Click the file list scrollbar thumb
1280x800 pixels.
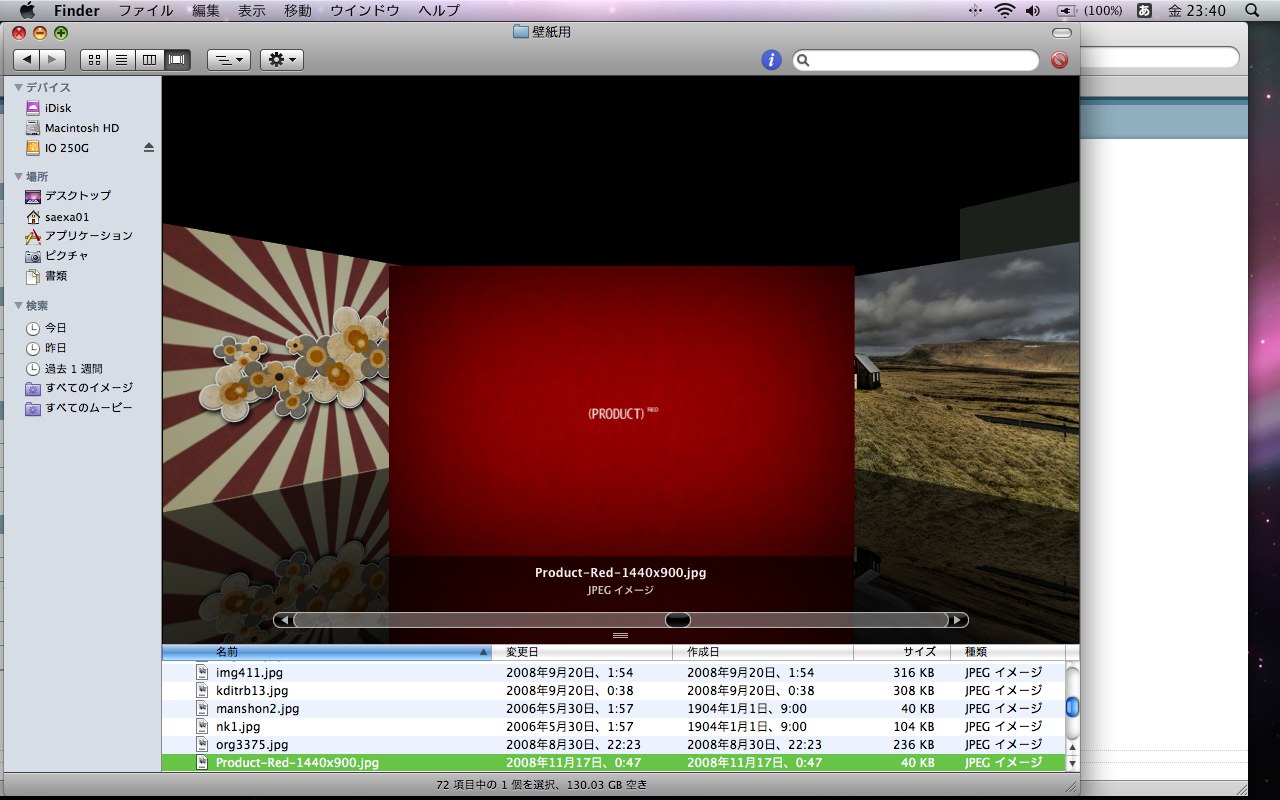point(1072,707)
